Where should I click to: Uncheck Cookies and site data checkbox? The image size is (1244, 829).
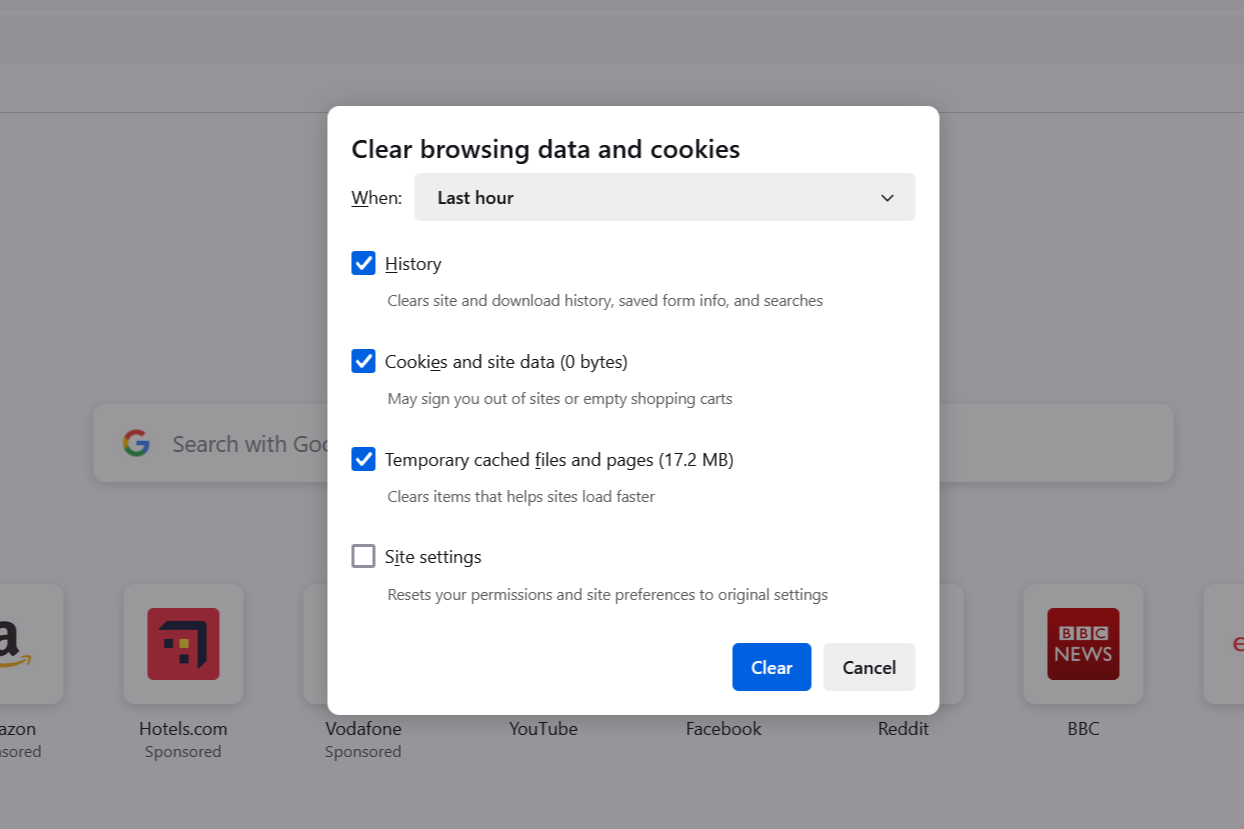[x=363, y=361]
